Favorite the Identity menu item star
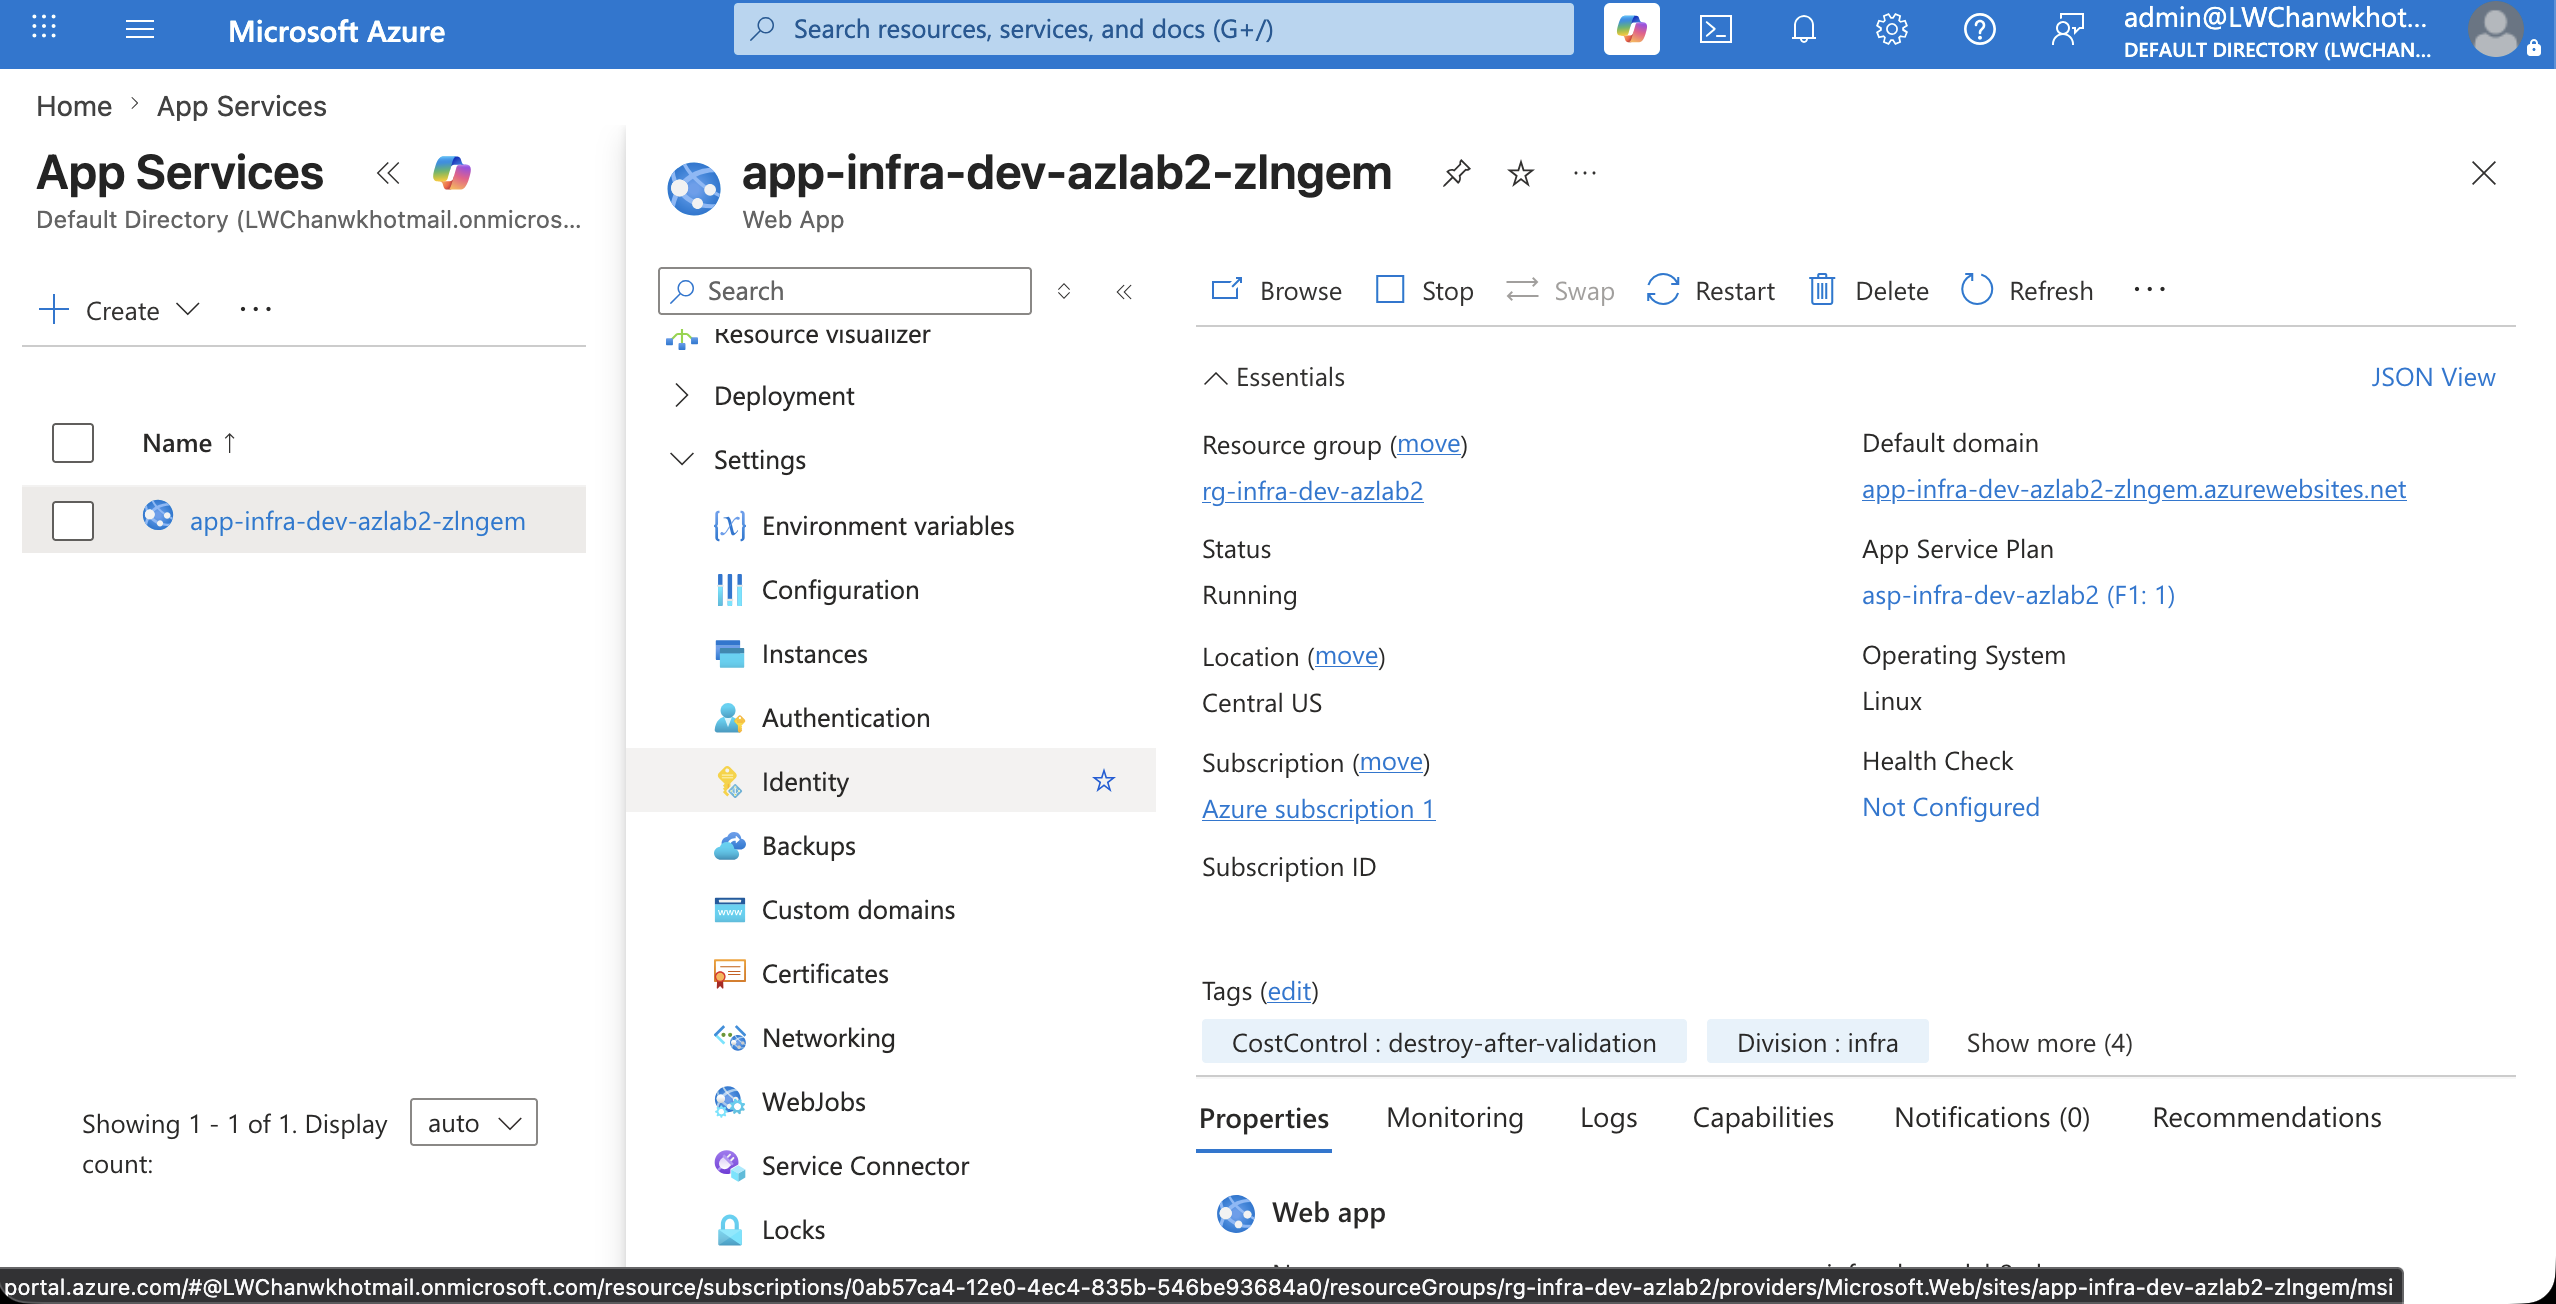 click(1104, 781)
